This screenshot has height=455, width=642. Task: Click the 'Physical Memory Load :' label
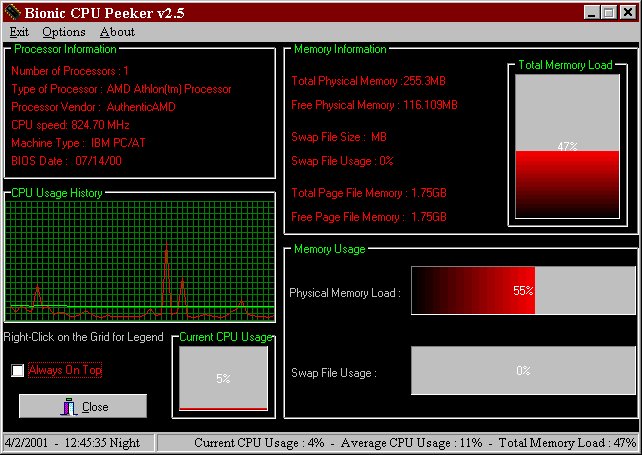tap(345, 293)
